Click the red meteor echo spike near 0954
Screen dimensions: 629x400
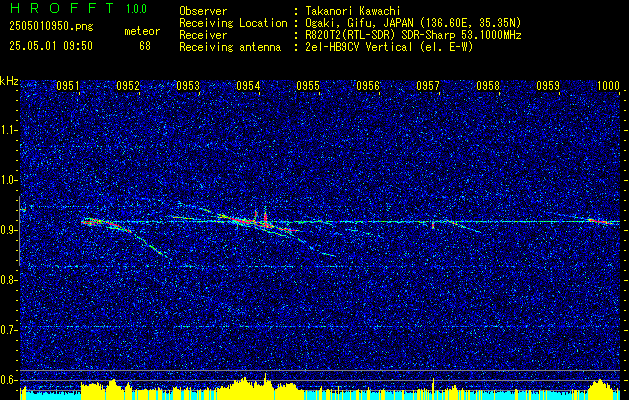[265, 219]
